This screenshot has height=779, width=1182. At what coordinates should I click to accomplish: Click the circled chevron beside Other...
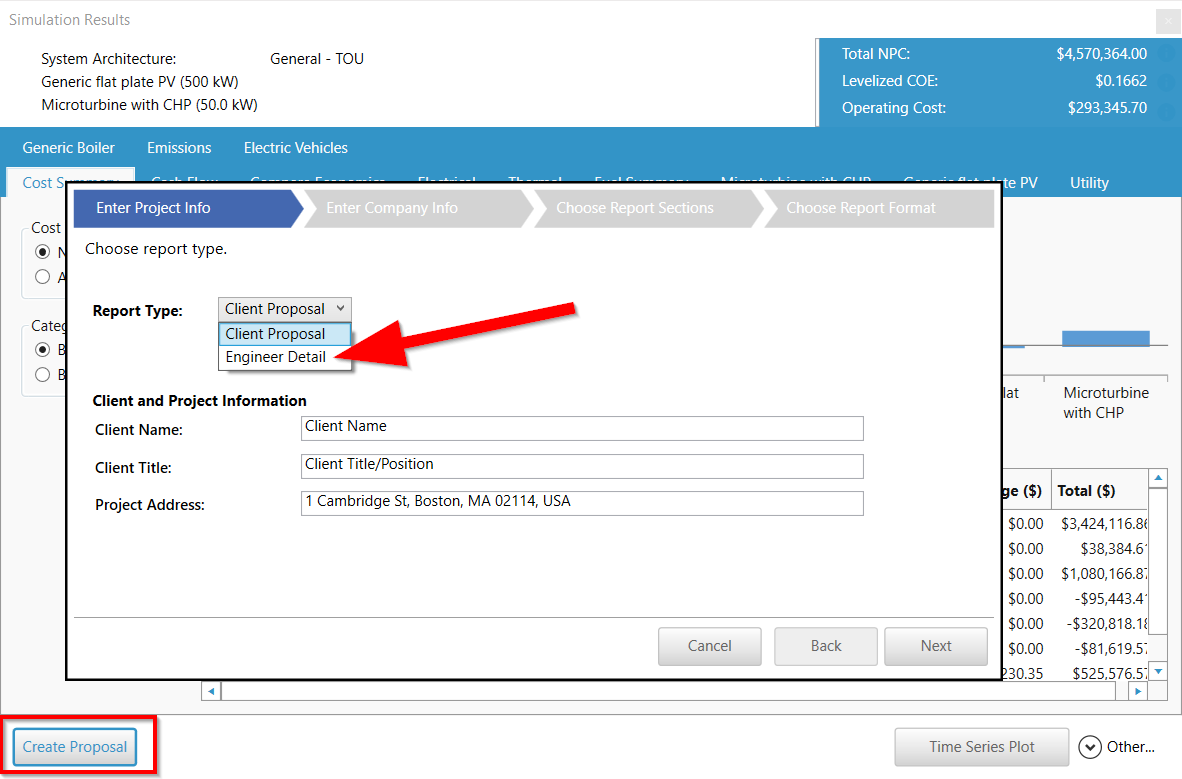click(1090, 747)
